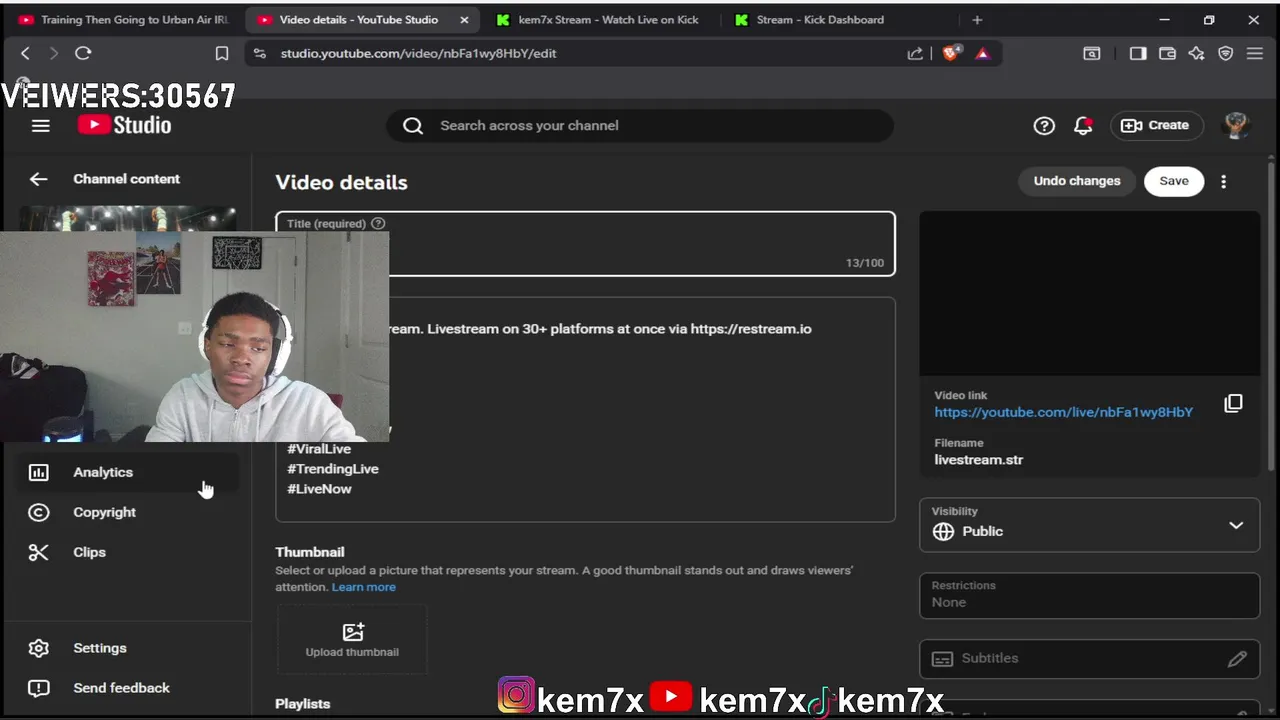Click the Settings gear icon
Screen dimensions: 1280x720
(38, 648)
